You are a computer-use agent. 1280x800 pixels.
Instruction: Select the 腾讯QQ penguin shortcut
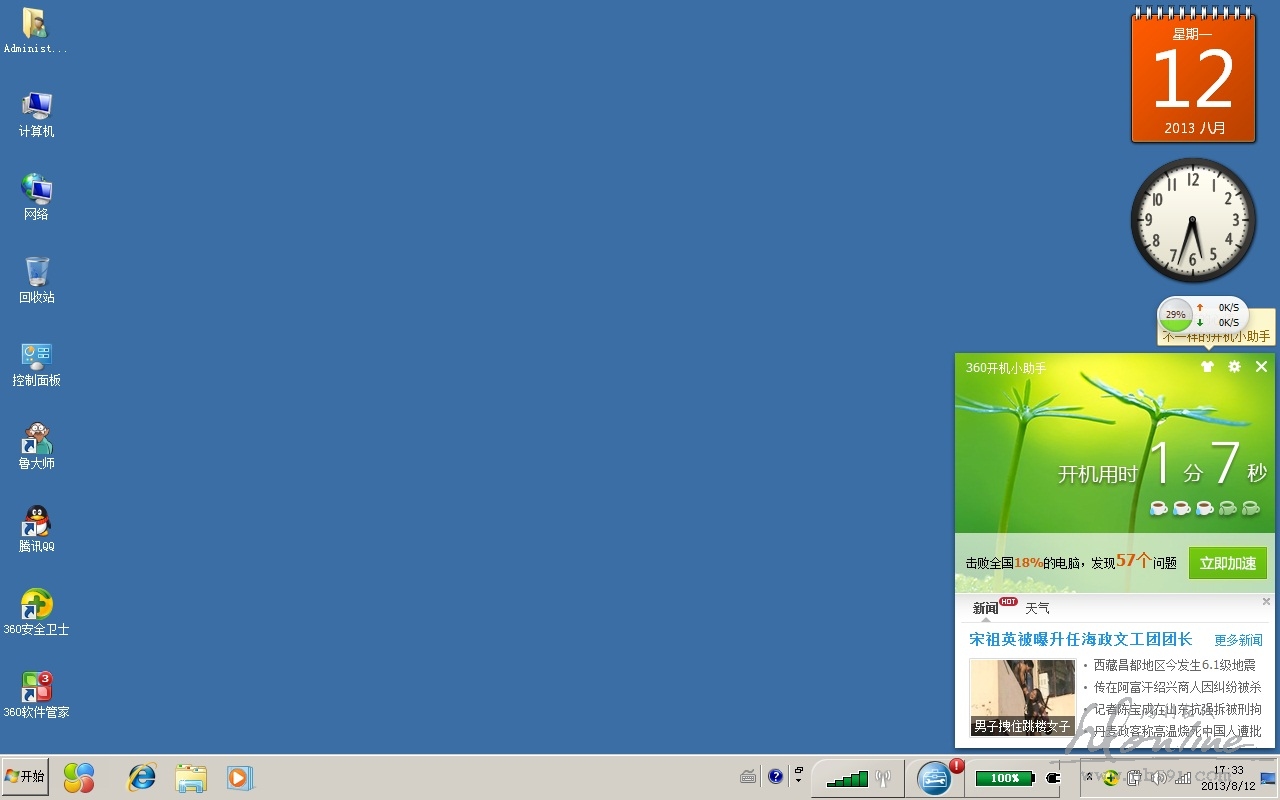[36, 529]
